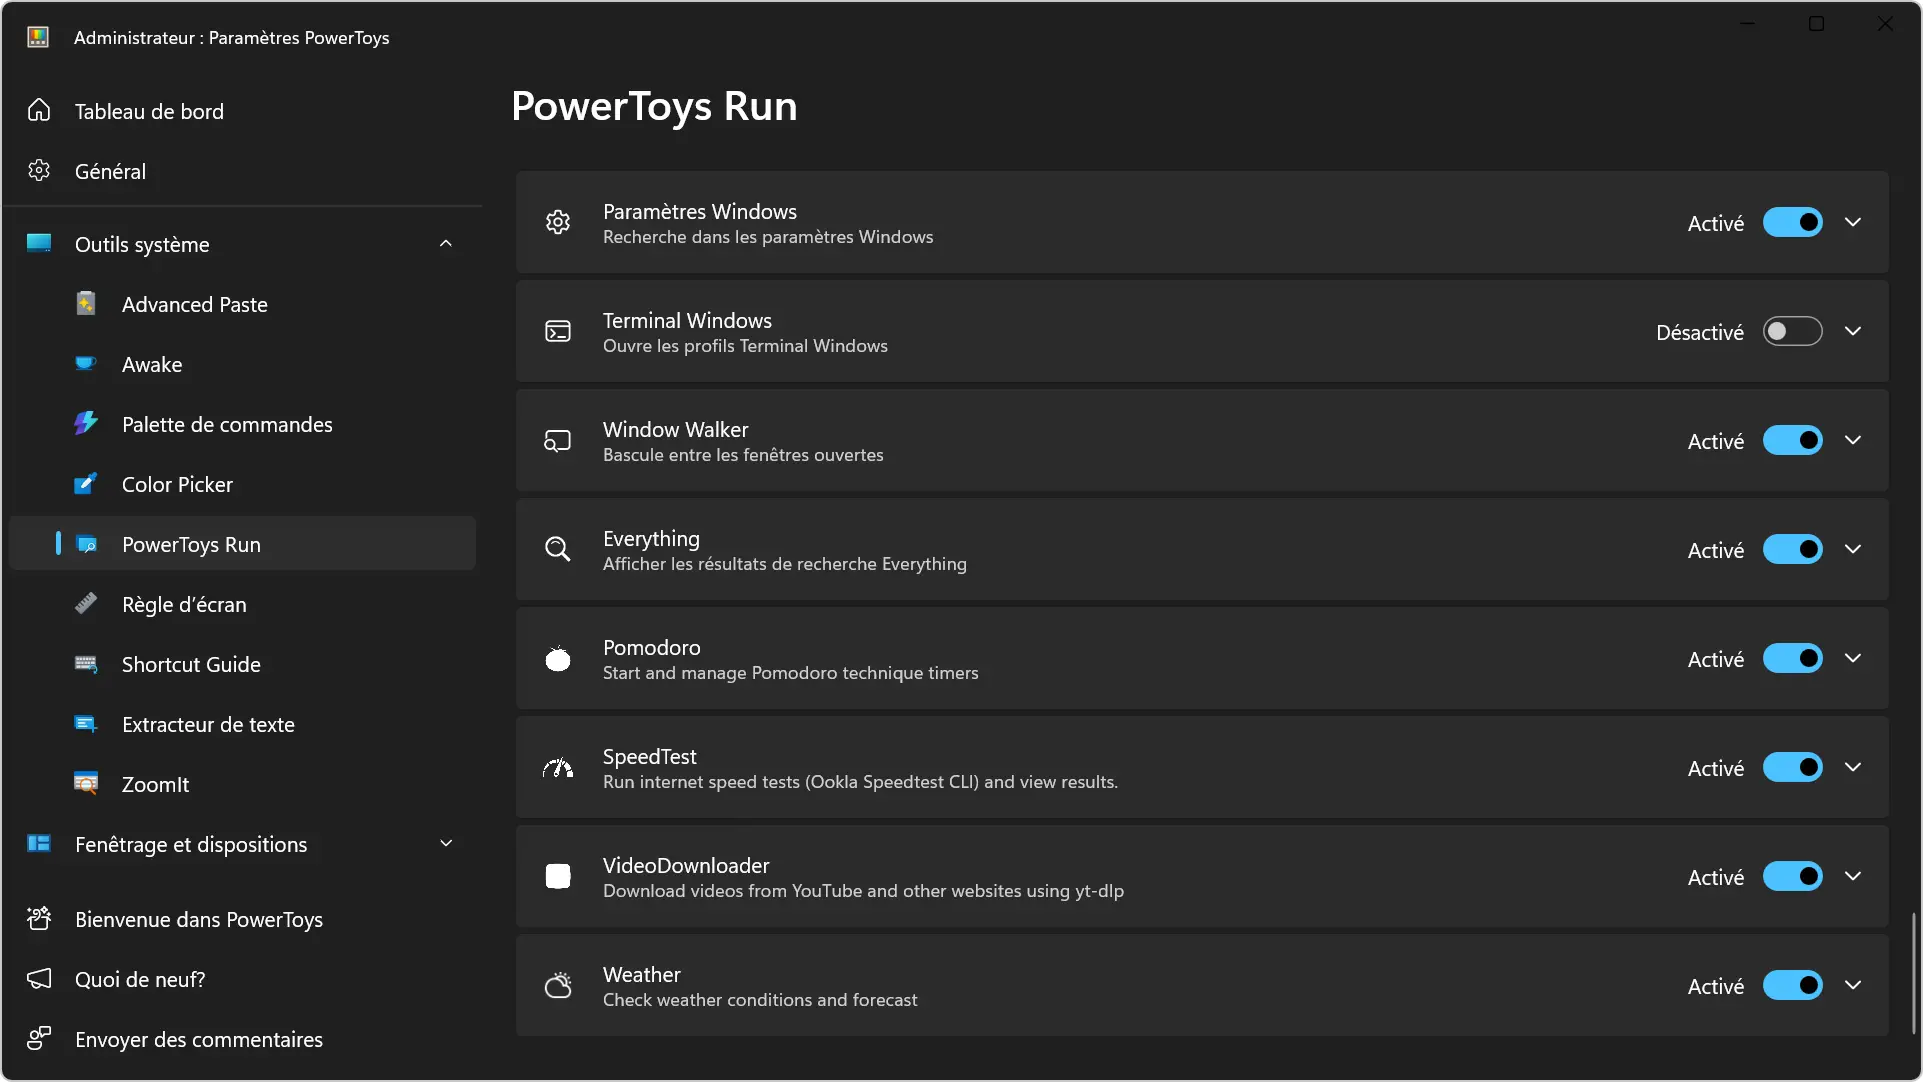Click the 'Afficher les résultats de recherche Everything' description

click(x=785, y=564)
